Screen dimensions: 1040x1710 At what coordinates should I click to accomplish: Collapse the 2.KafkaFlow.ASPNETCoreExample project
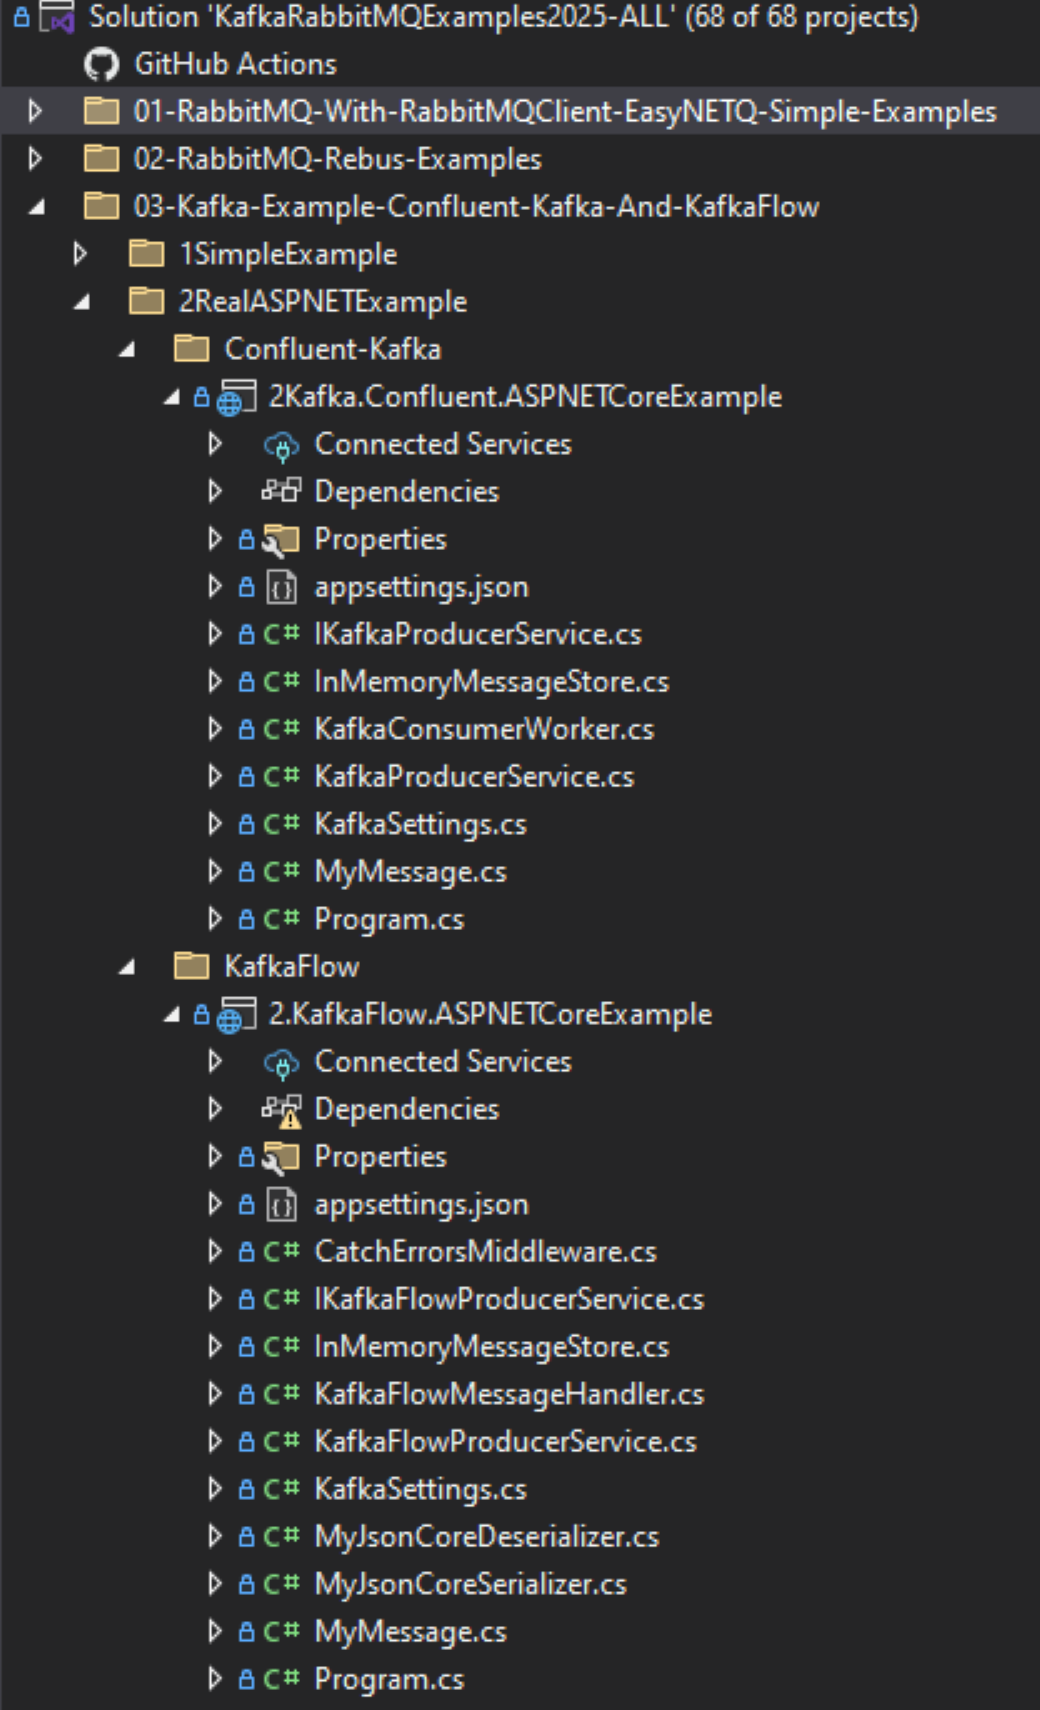tap(171, 1014)
